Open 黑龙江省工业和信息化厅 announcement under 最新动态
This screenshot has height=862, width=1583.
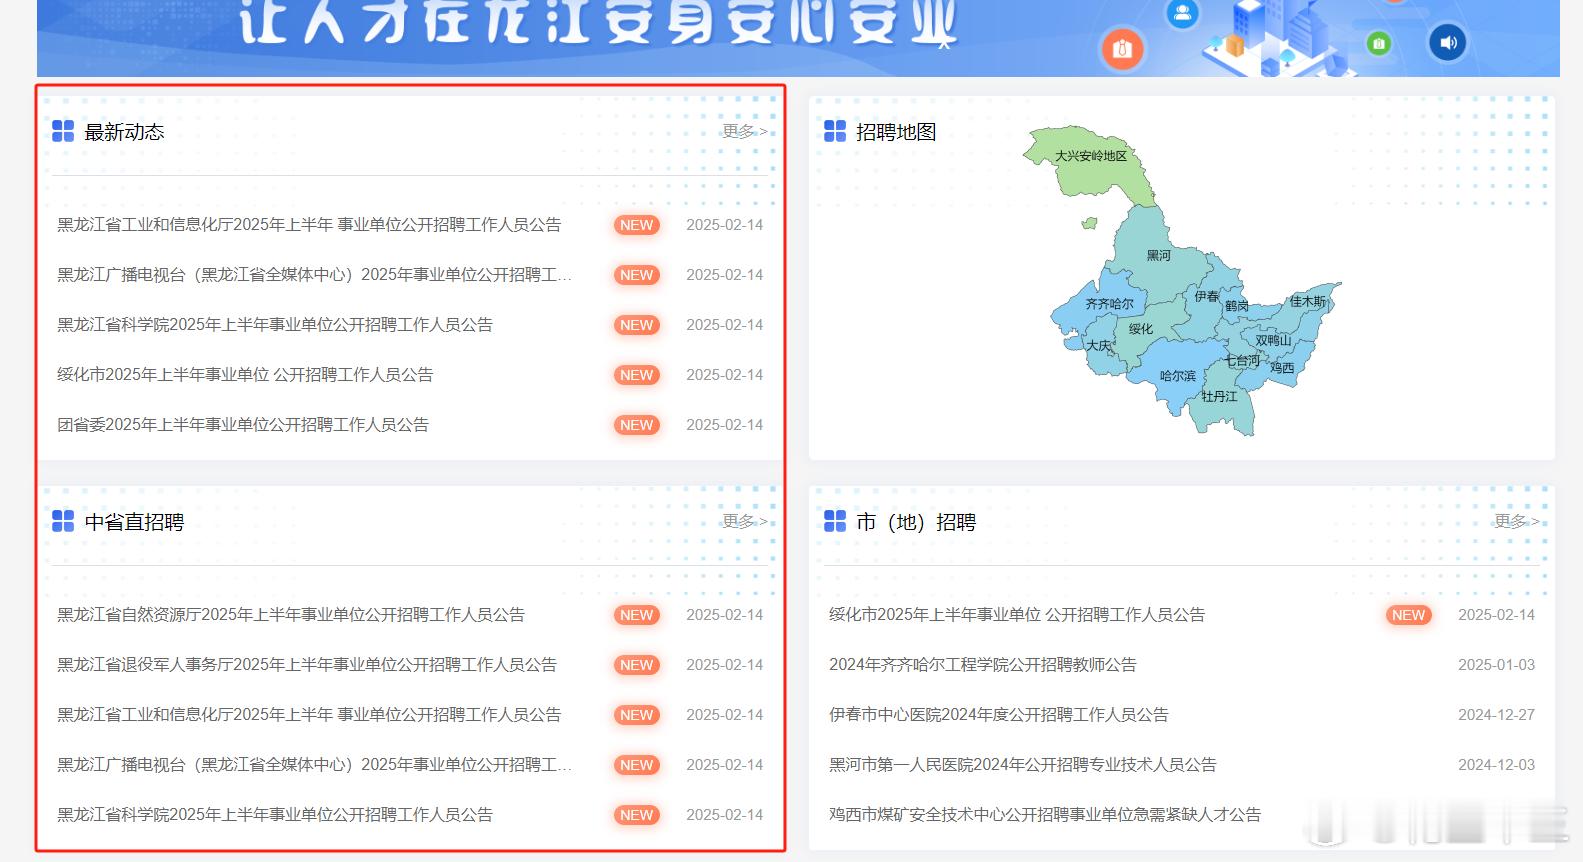(309, 225)
